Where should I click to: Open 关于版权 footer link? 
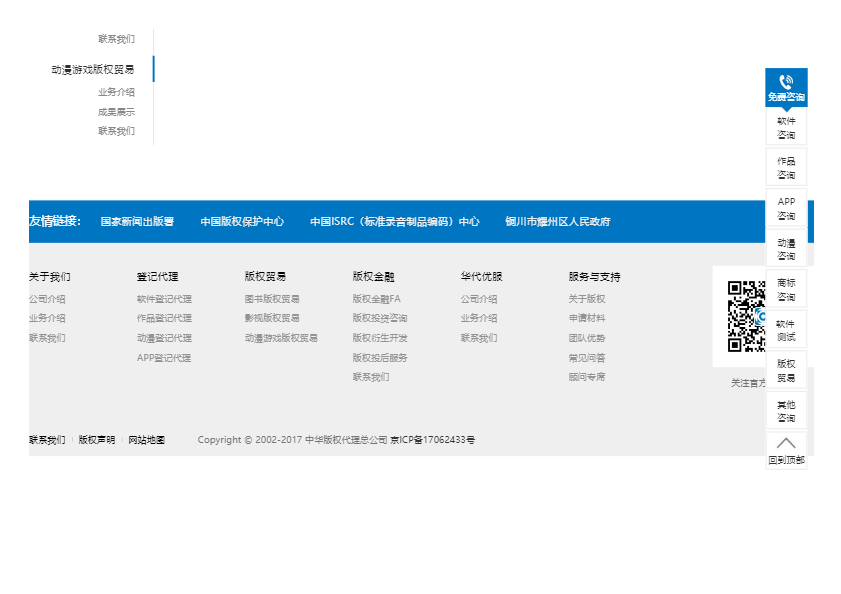click(x=587, y=299)
